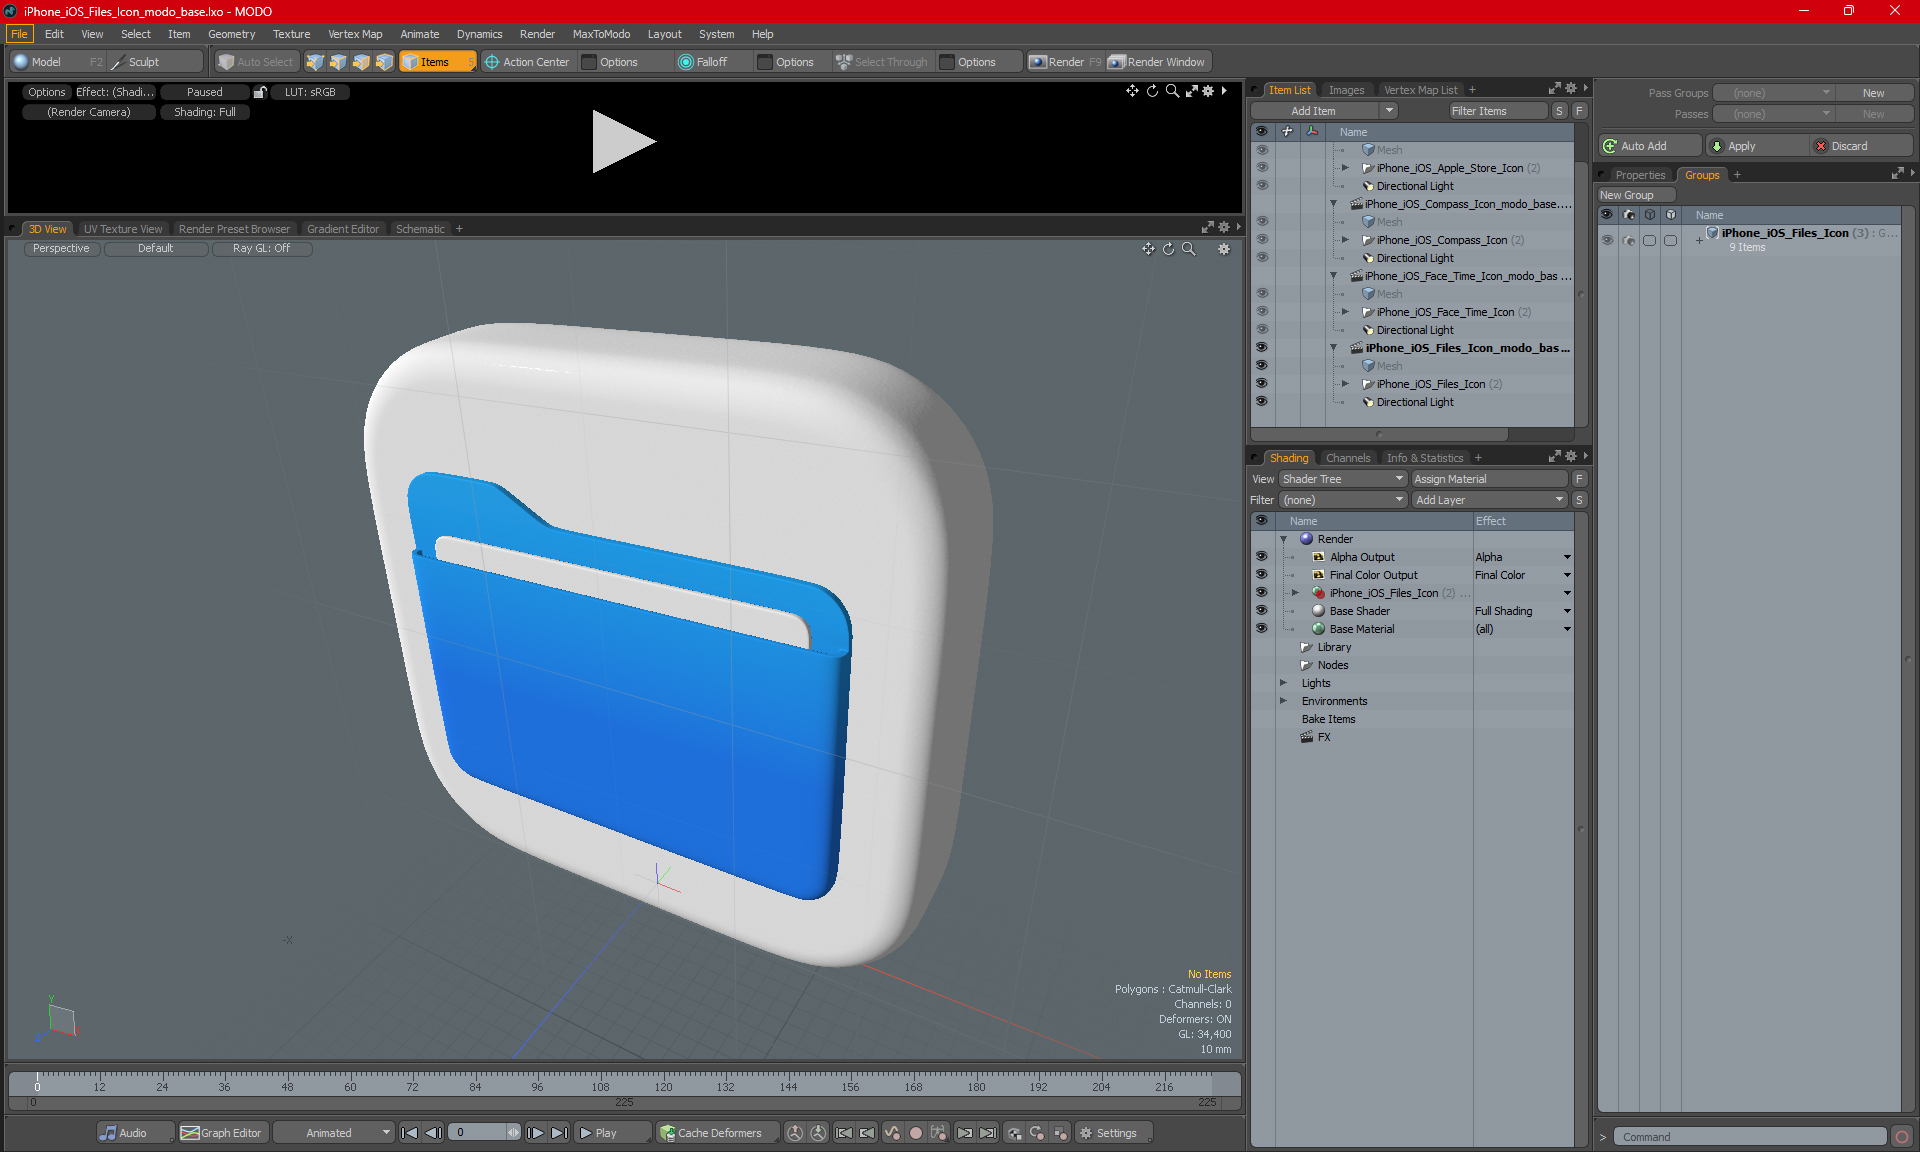This screenshot has height=1152, width=1920.
Task: Open the Pass Groups dropdown
Action: coord(1774,93)
